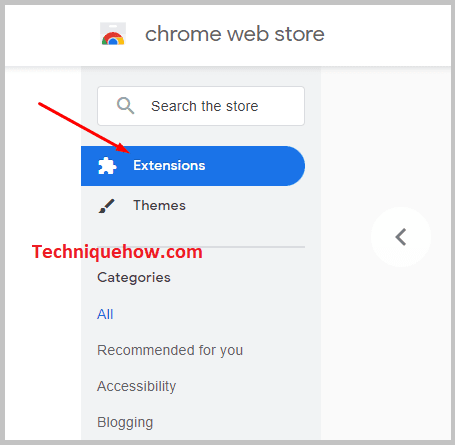Click the Categories section heading
The height and width of the screenshot is (445, 455).
tap(134, 278)
